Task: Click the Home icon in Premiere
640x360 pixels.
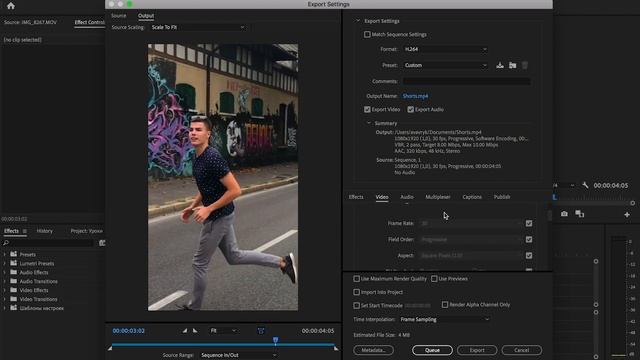Action: click(x=11, y=6)
